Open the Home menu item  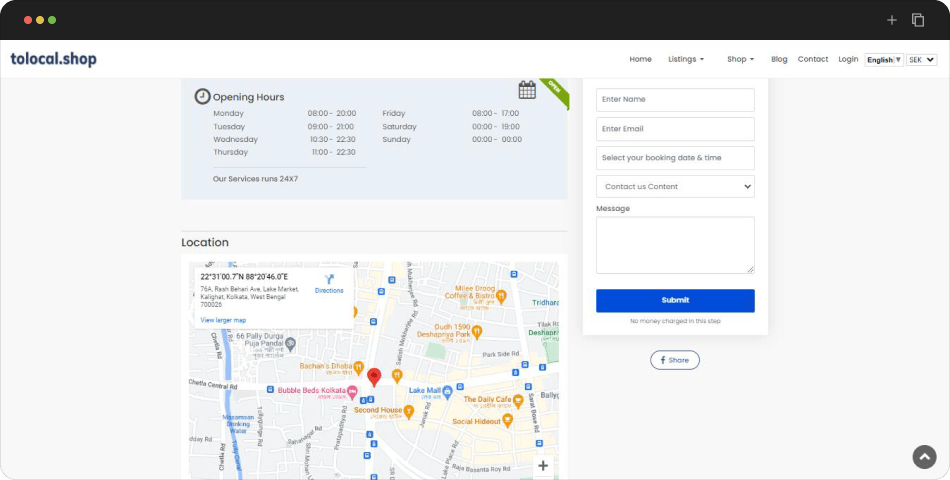click(x=640, y=59)
